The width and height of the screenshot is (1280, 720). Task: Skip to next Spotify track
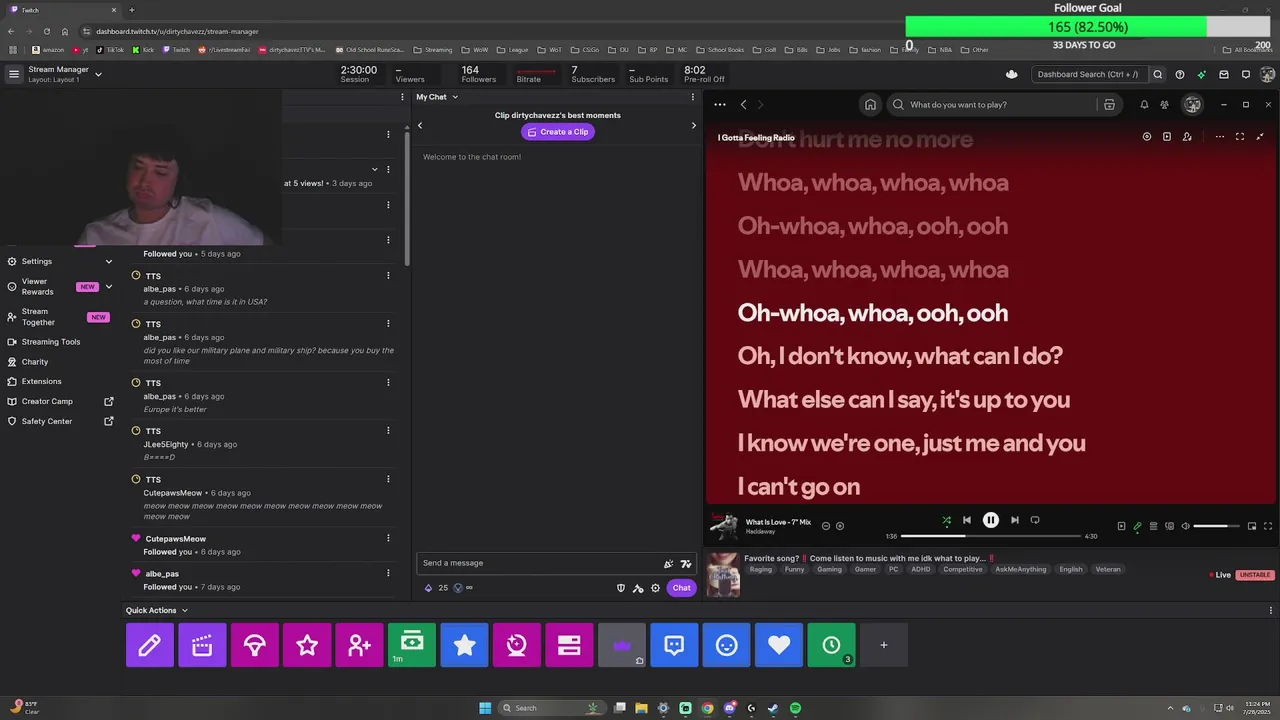pos(1014,520)
